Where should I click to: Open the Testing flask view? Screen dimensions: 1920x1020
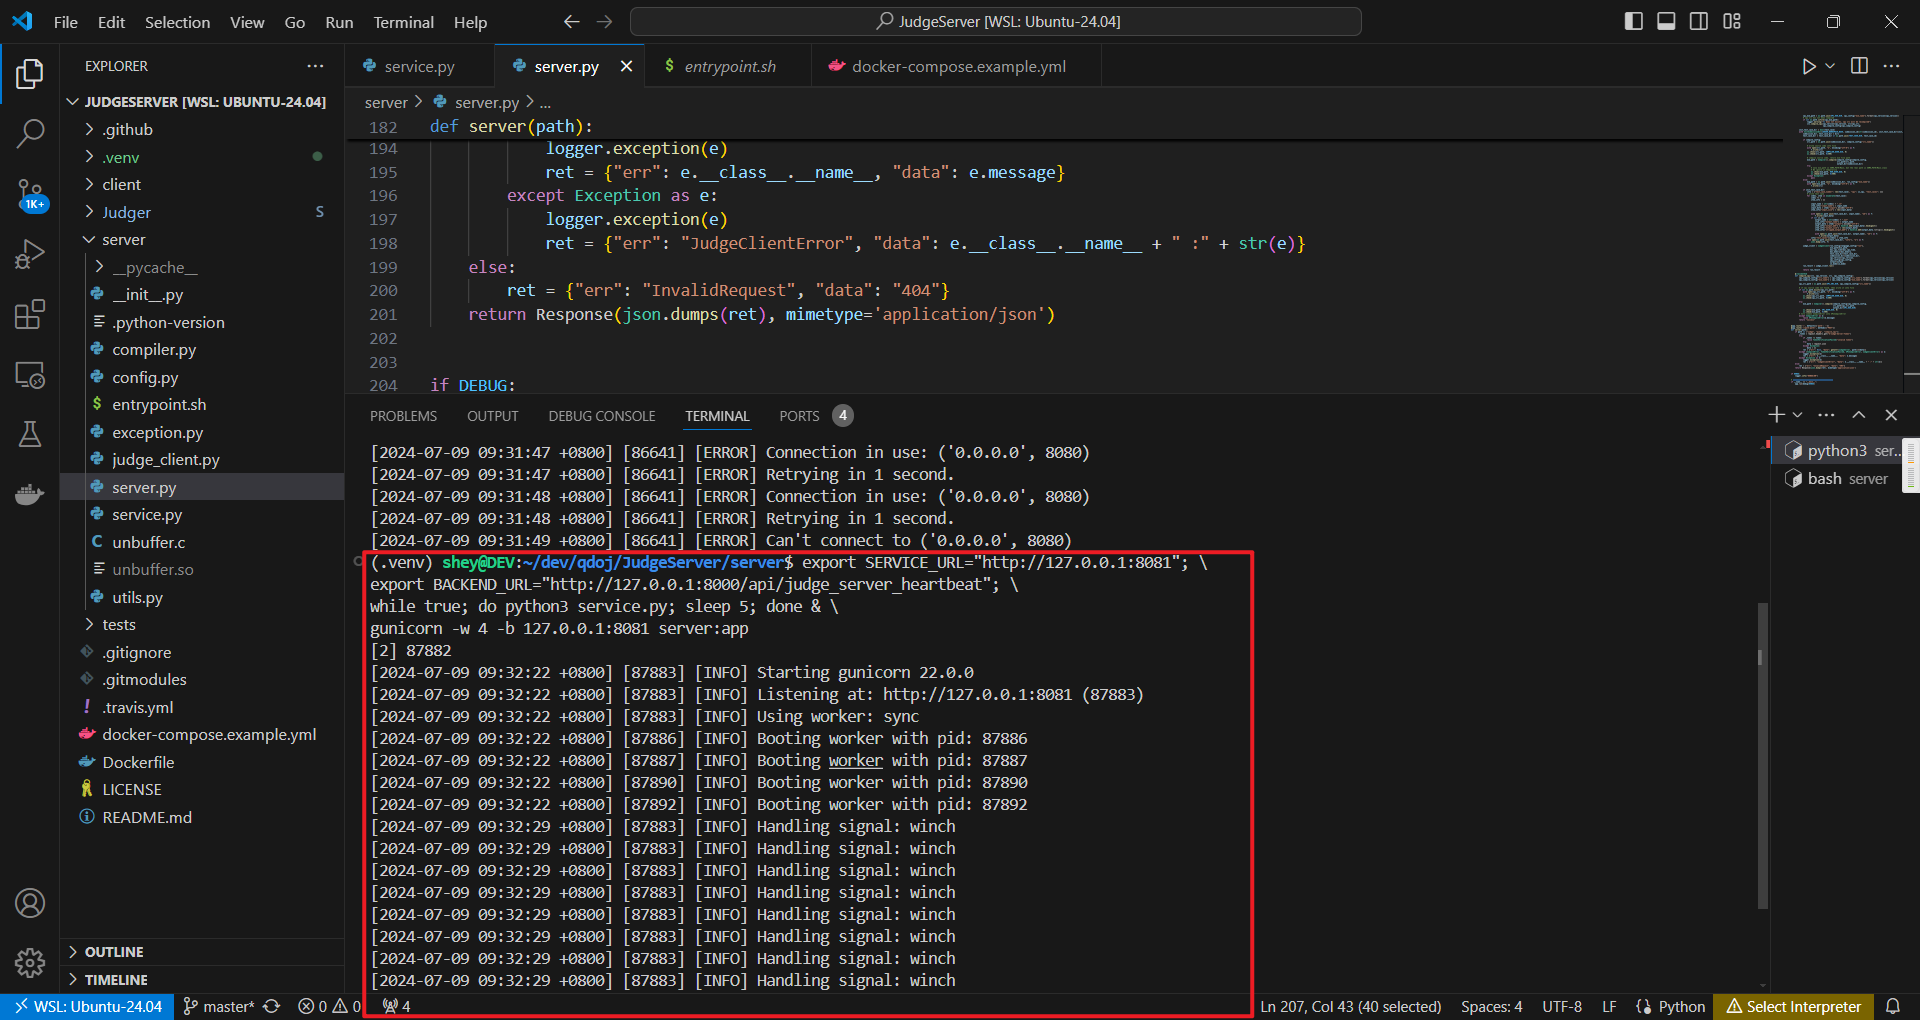[x=30, y=434]
